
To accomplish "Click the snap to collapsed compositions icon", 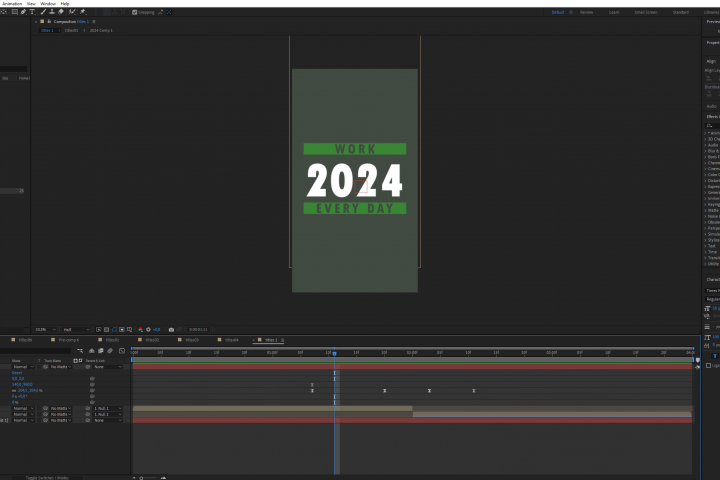I will coord(169,12).
